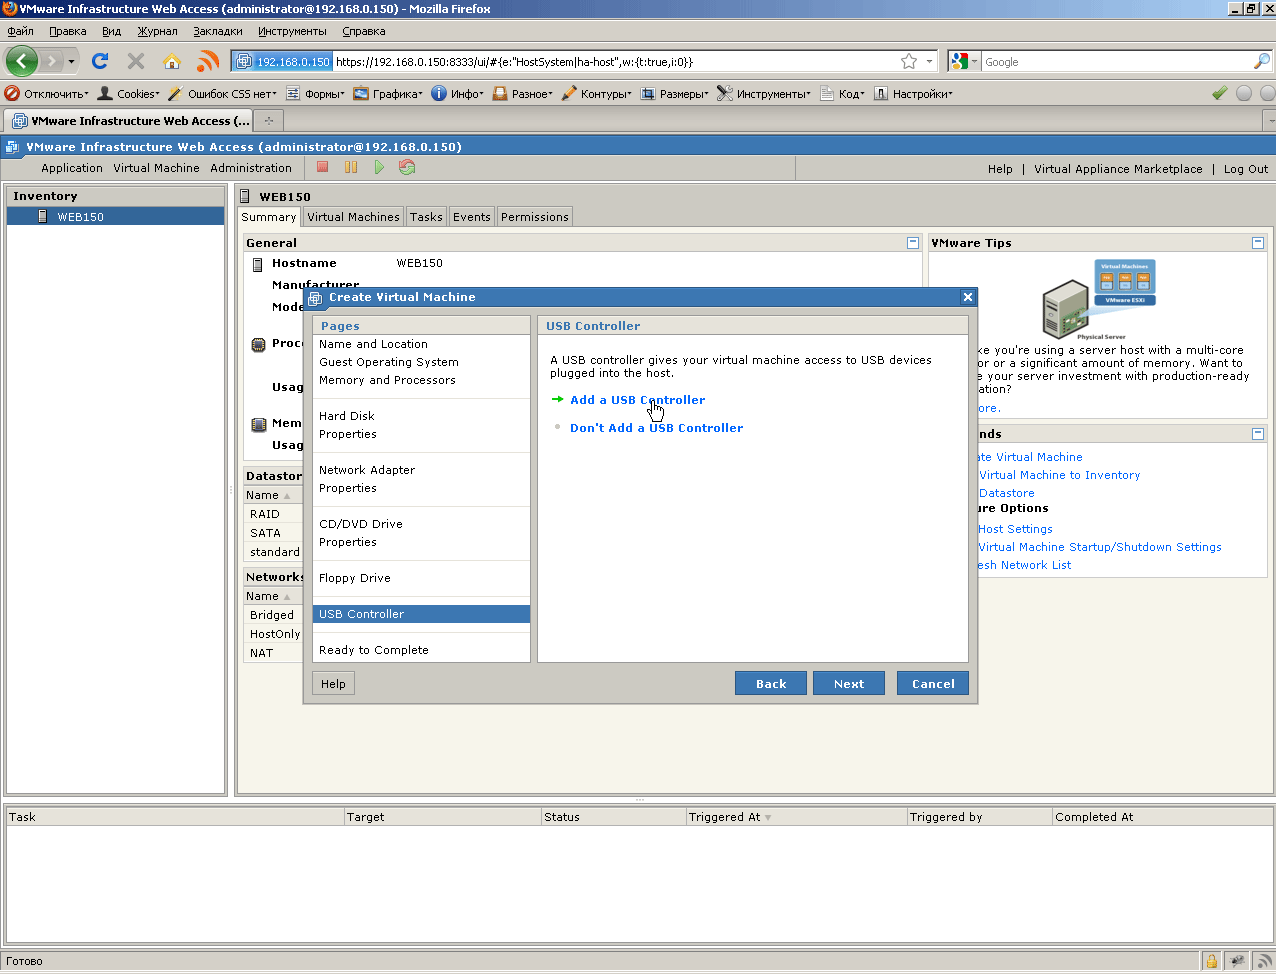Cancel the virtual machine wizard
Screen dimensions: 1276x974
tap(933, 684)
